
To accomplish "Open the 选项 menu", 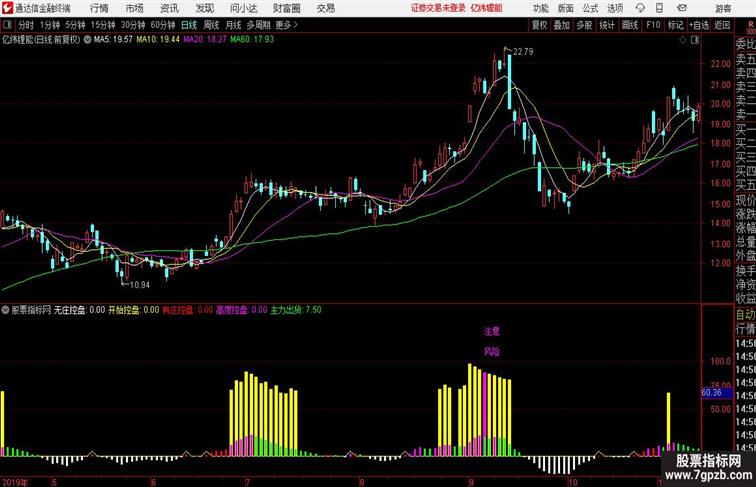I will pyautogui.click(x=615, y=8).
